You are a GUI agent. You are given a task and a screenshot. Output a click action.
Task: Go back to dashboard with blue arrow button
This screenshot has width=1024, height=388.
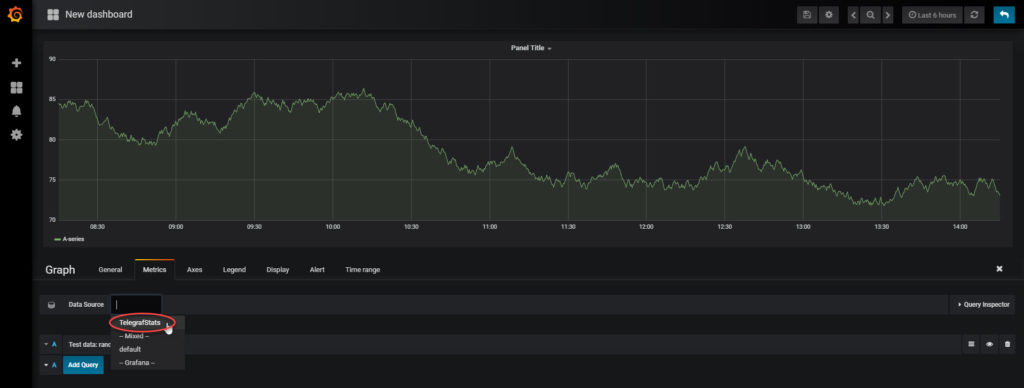tap(1004, 14)
